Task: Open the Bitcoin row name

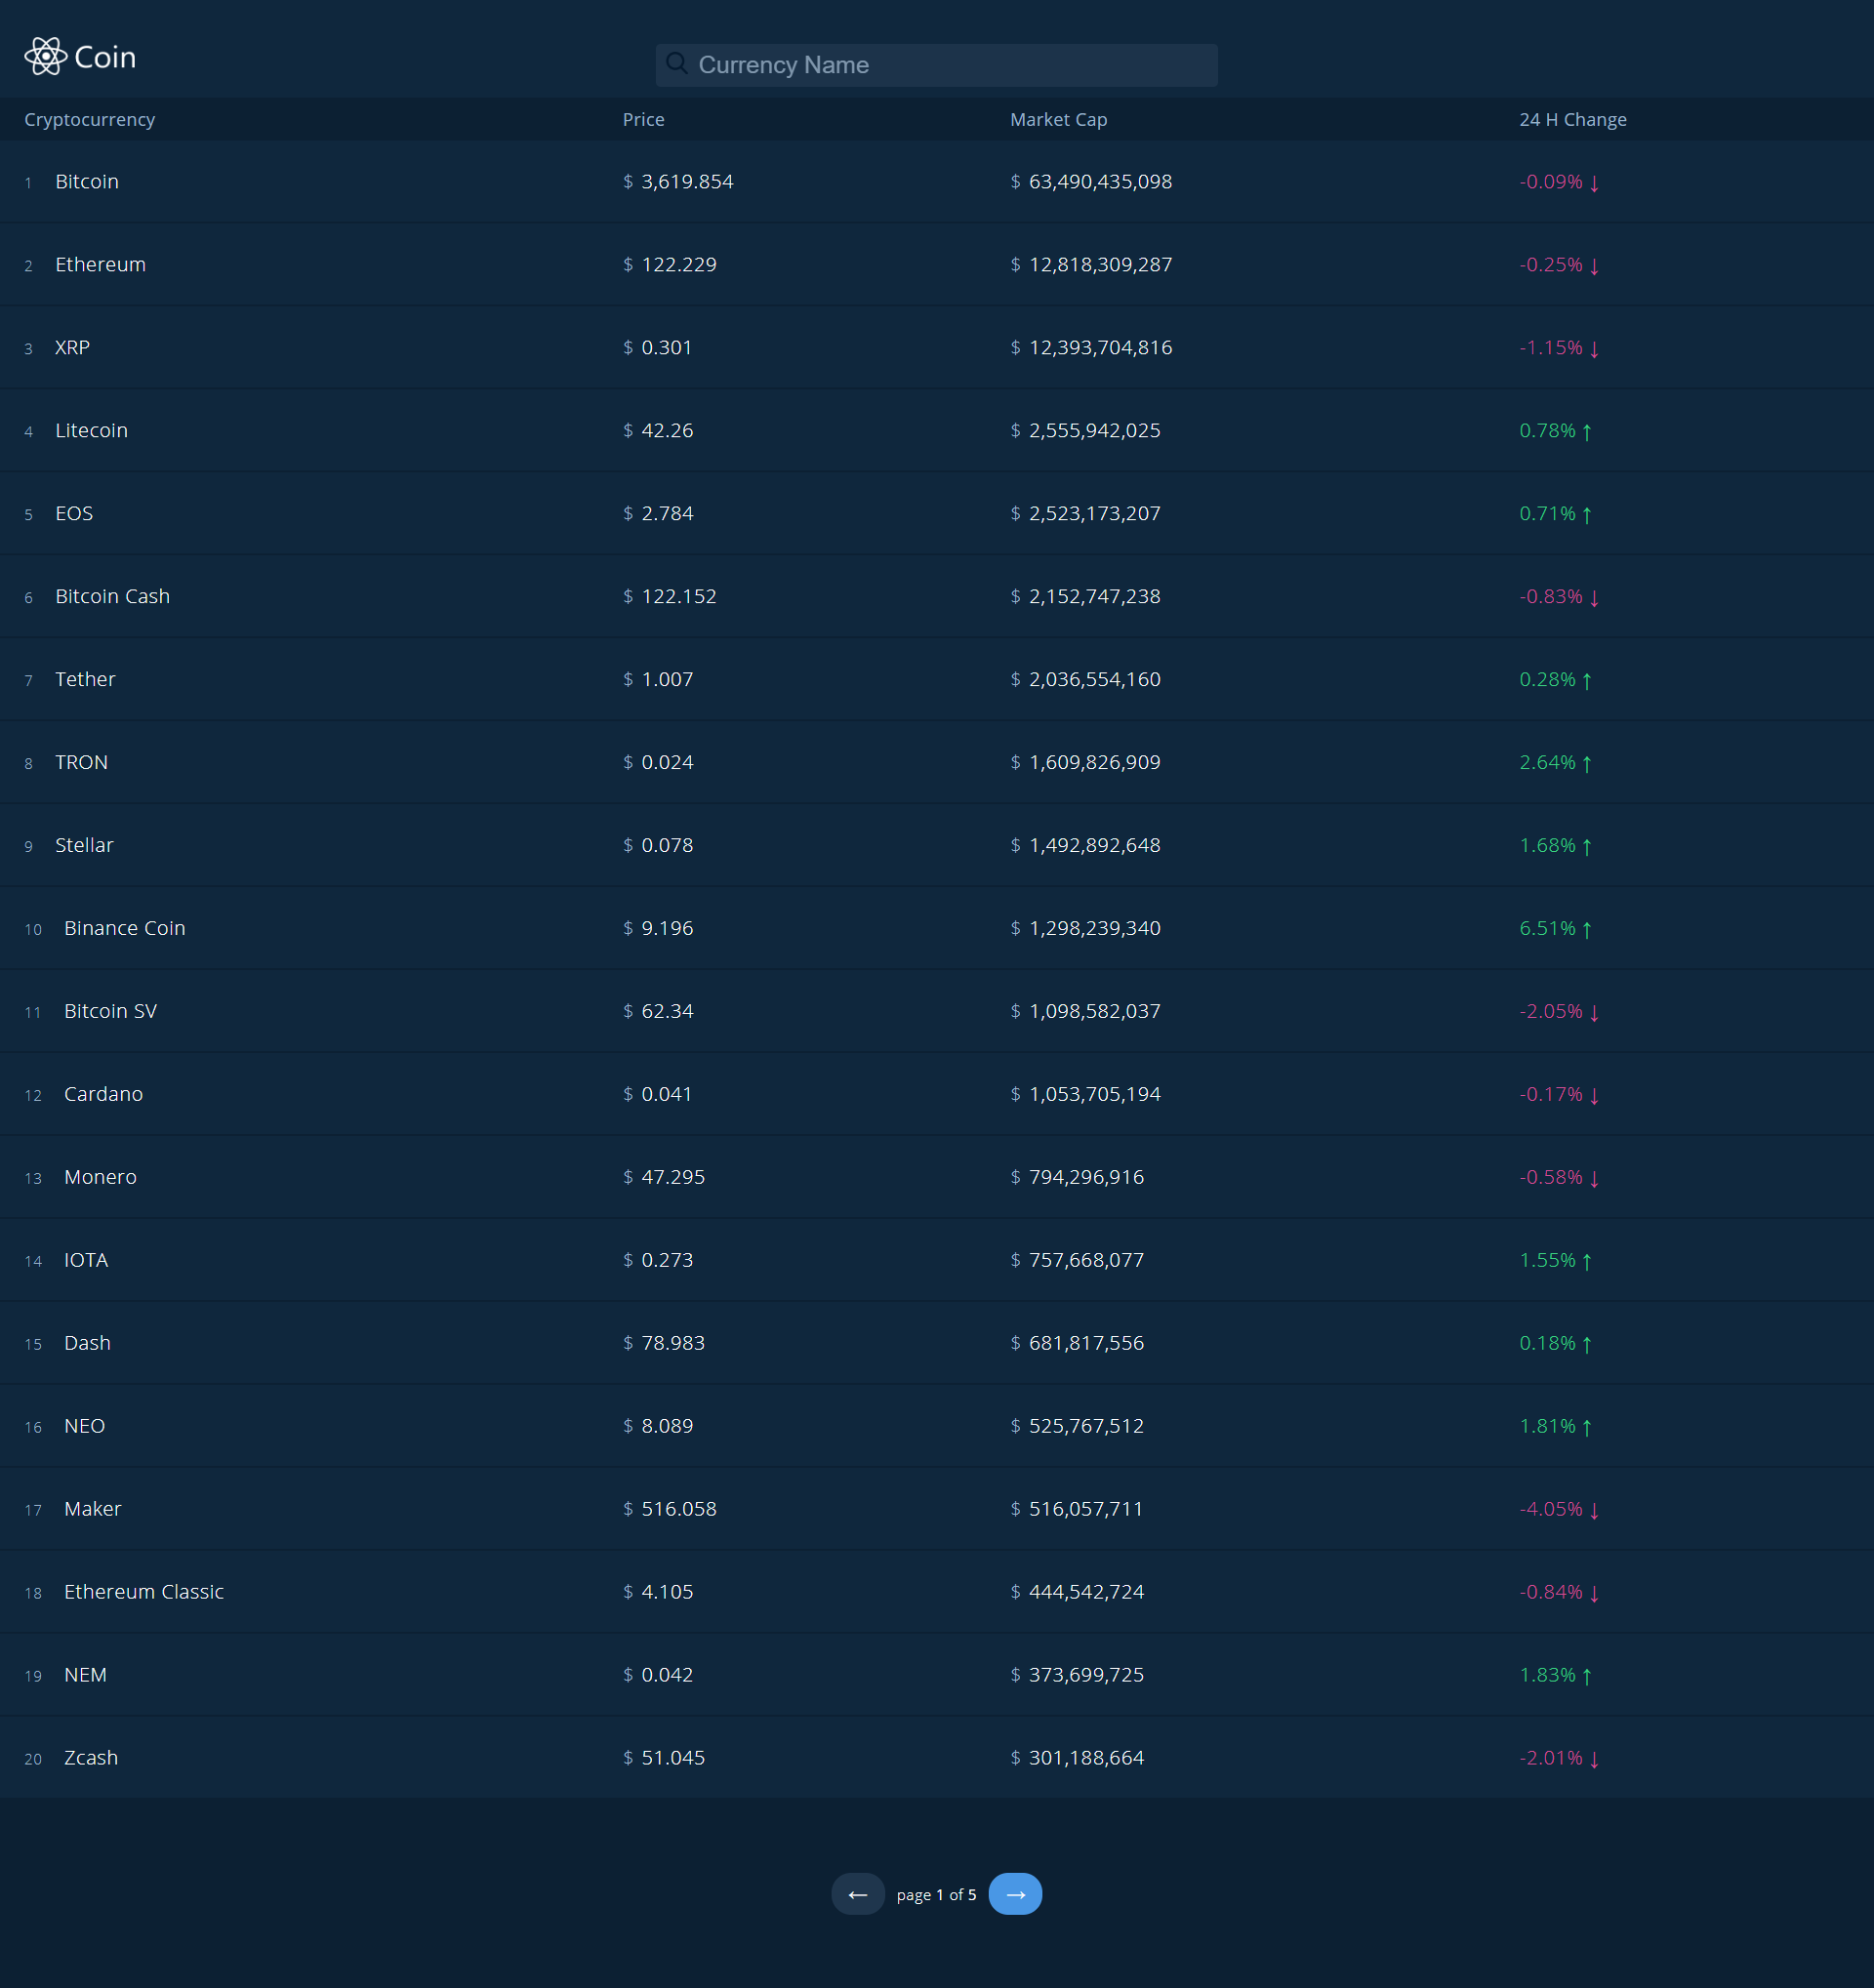Action: pyautogui.click(x=87, y=181)
